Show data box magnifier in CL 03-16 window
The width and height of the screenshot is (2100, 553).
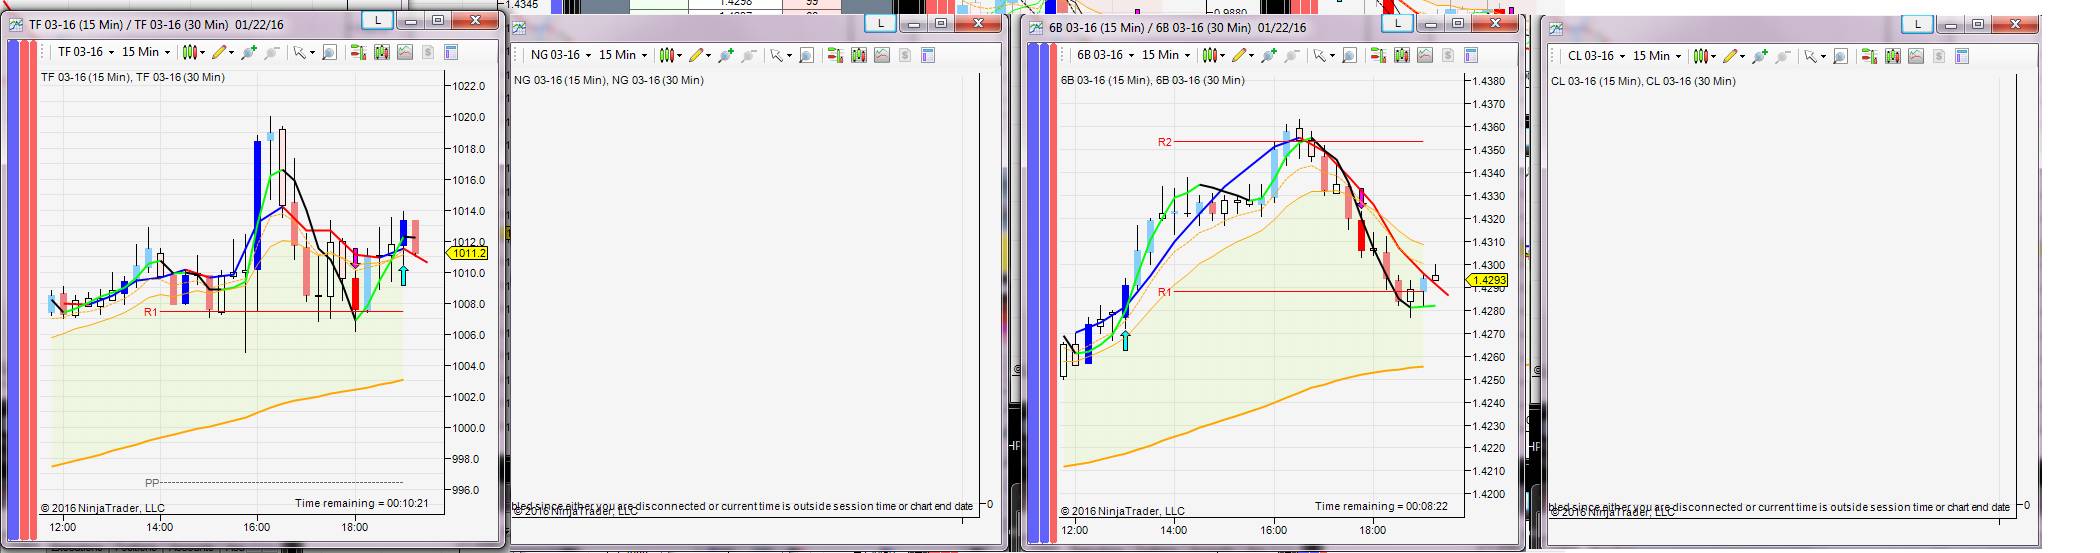pyautogui.click(x=1840, y=56)
